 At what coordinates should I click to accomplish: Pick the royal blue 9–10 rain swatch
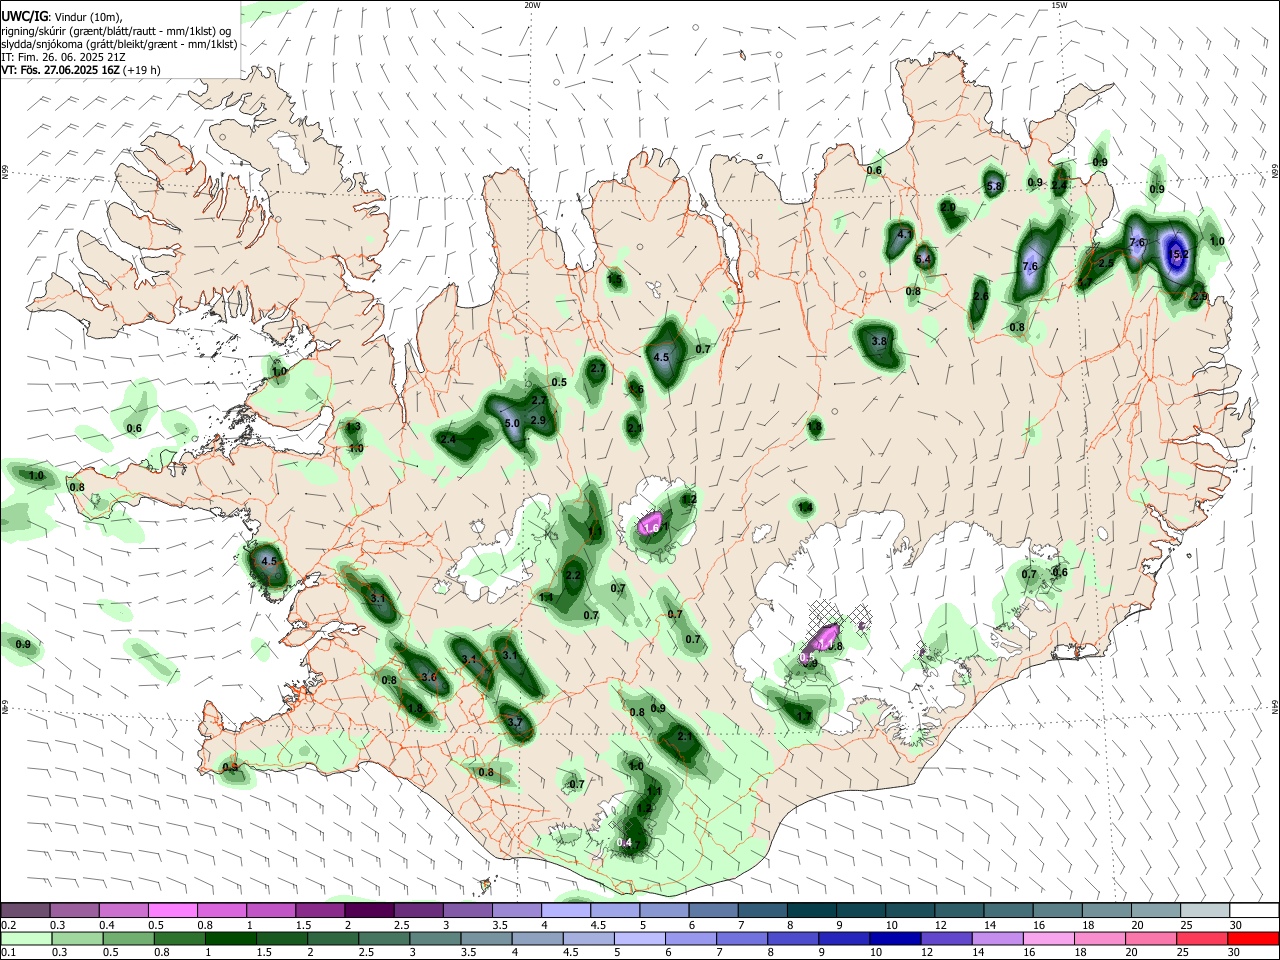[x=842, y=938]
